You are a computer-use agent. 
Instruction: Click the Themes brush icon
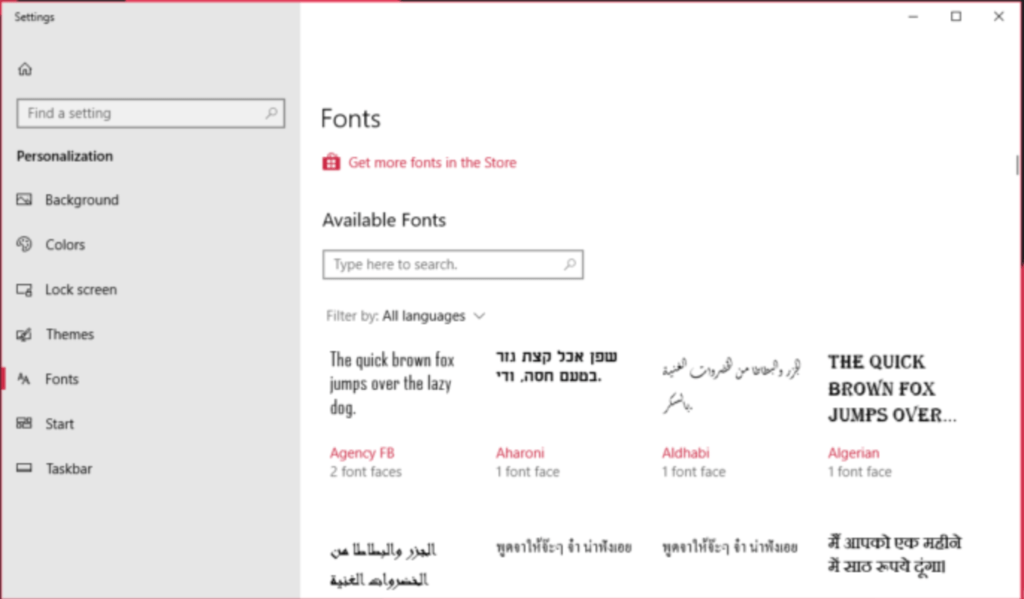tap(24, 334)
